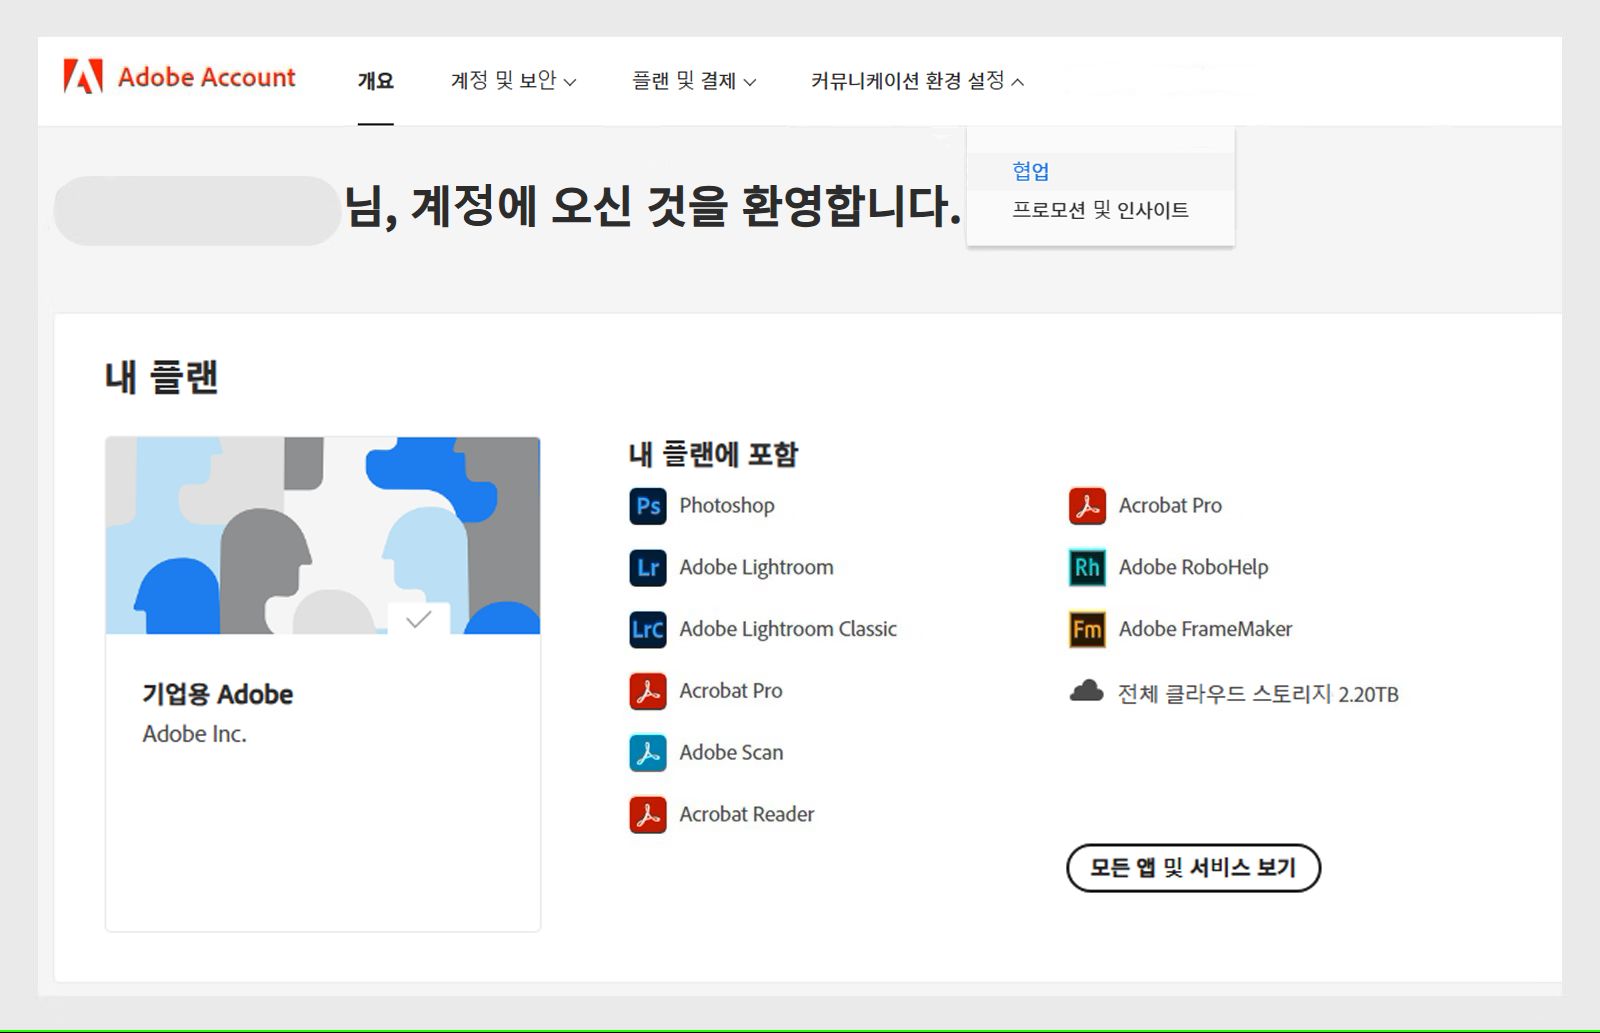Click the Acrobat Reader icon
1600x1033 pixels.
(648, 815)
